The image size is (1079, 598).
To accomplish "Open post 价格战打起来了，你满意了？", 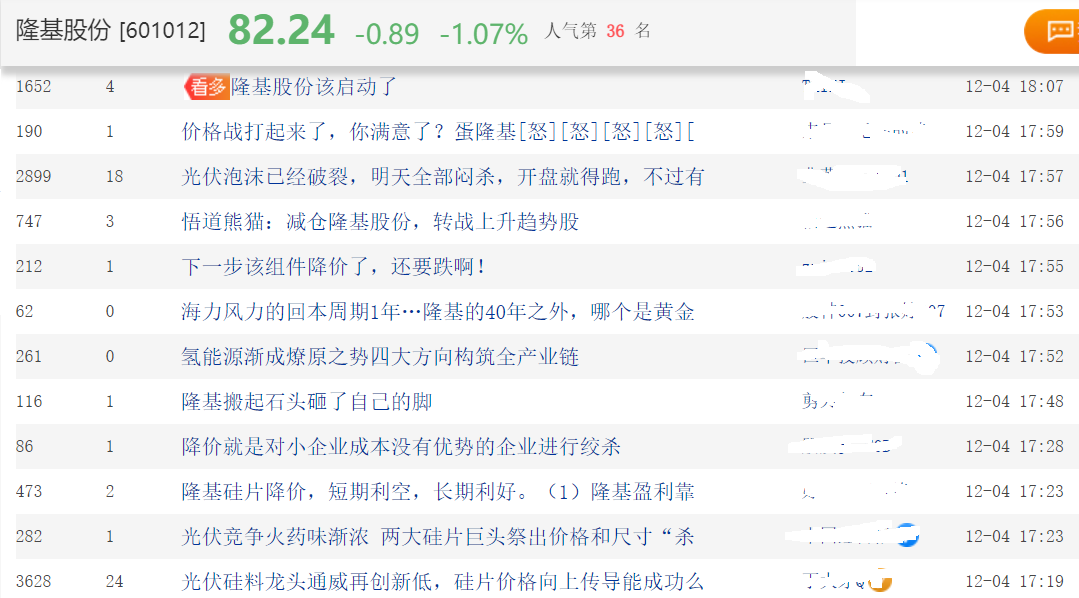I will tap(438, 131).
